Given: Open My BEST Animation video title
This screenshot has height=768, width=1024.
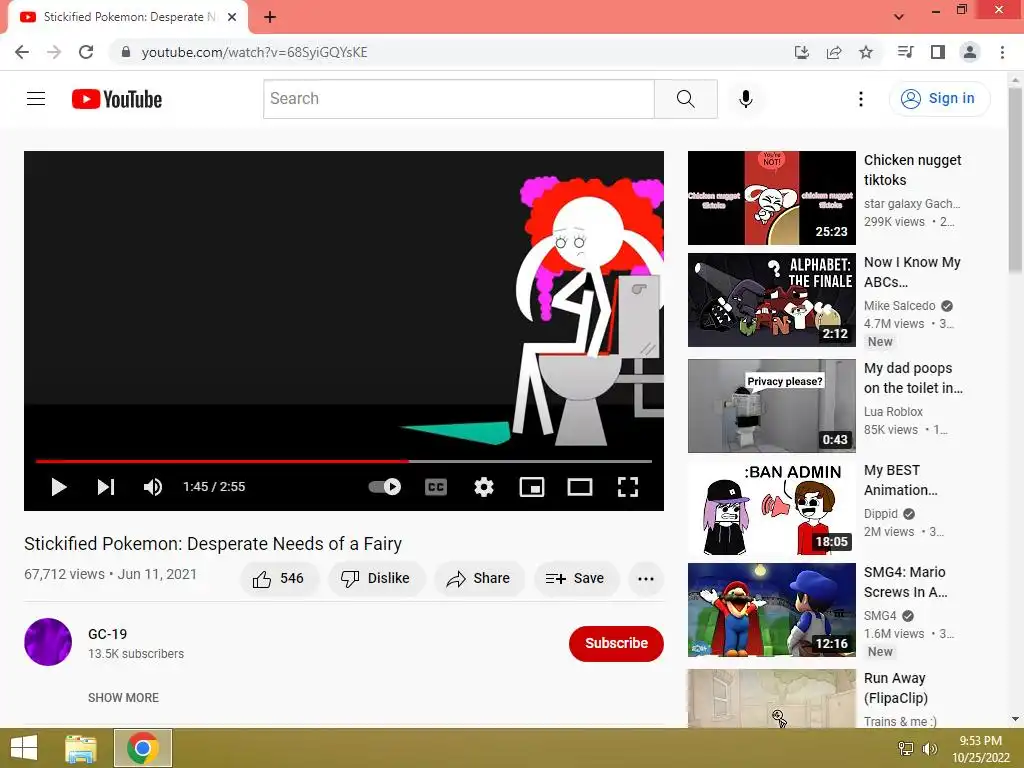Looking at the screenshot, I should [x=901, y=480].
